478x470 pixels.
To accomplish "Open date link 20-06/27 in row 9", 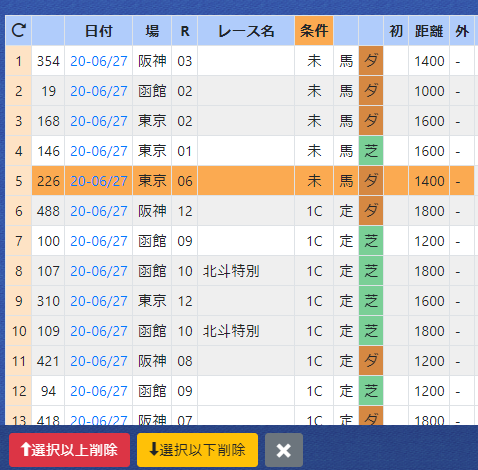I will point(99,301).
